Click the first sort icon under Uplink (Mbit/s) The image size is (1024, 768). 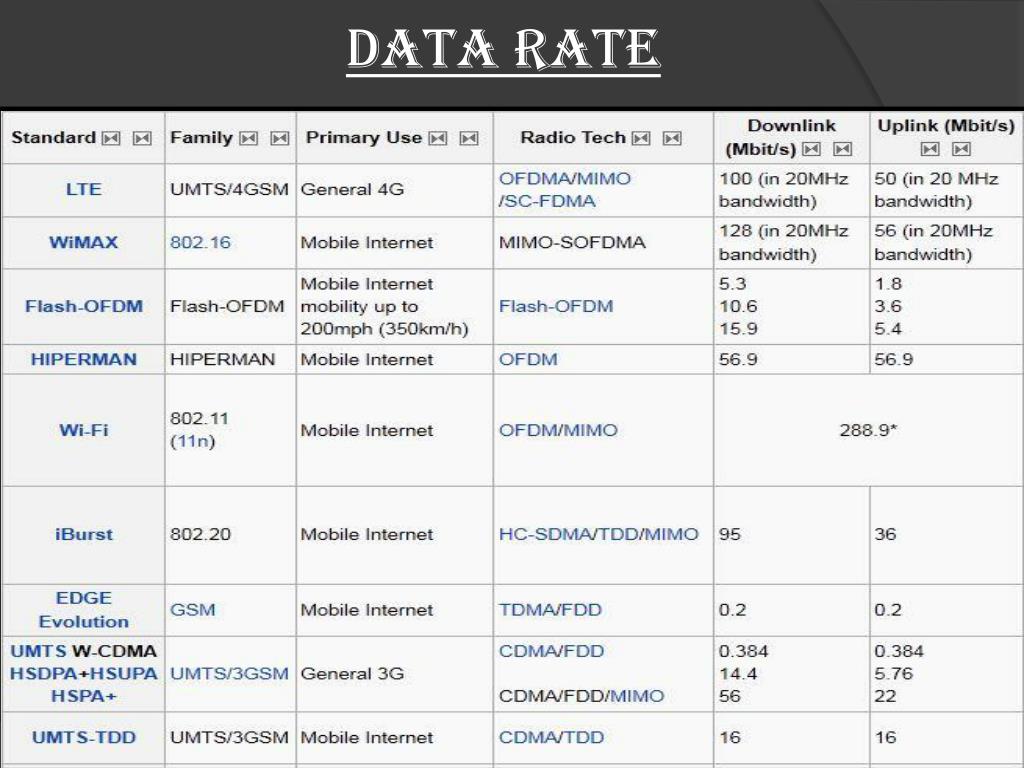tap(930, 150)
